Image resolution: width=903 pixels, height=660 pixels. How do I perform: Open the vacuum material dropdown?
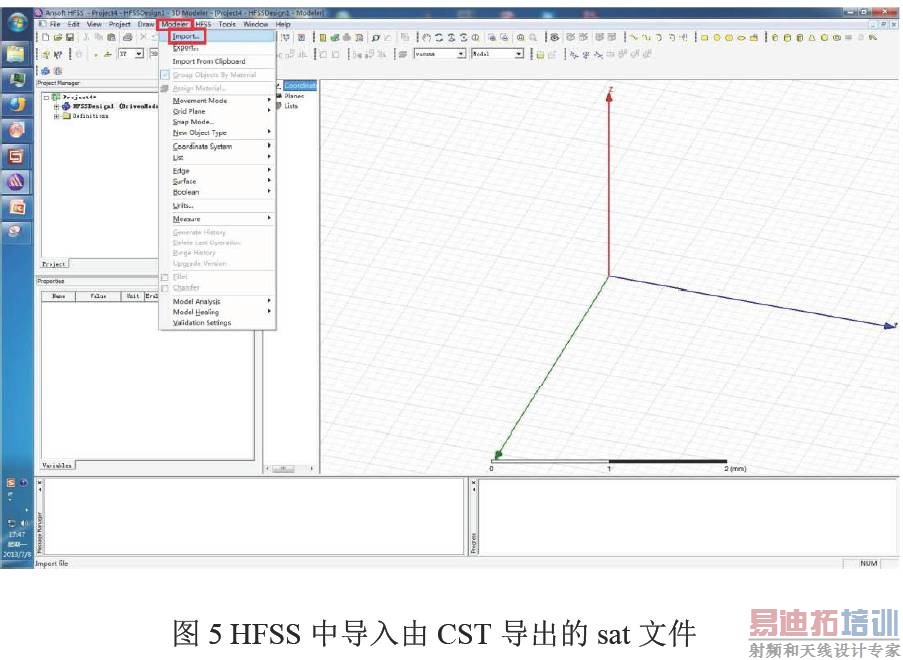461,54
